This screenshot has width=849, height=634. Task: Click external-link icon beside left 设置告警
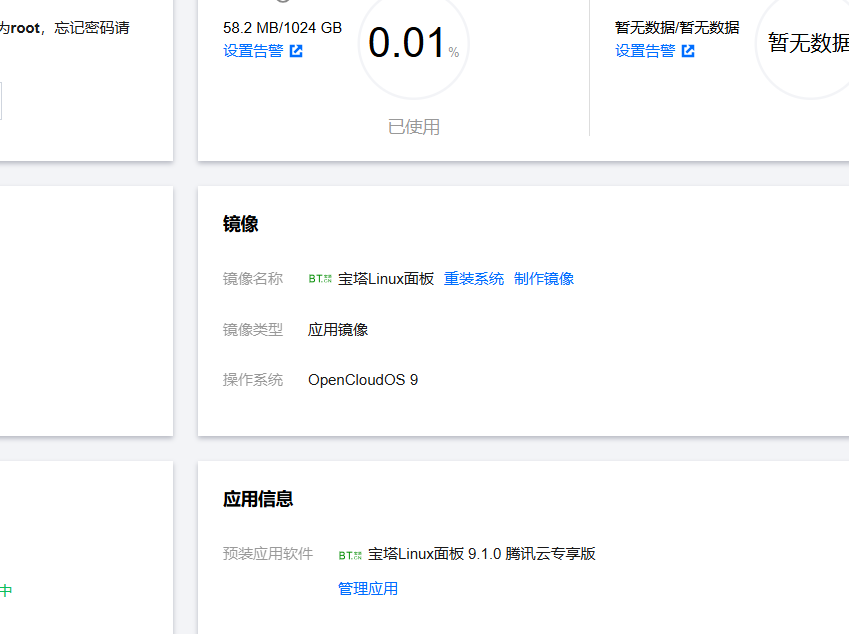click(x=296, y=51)
